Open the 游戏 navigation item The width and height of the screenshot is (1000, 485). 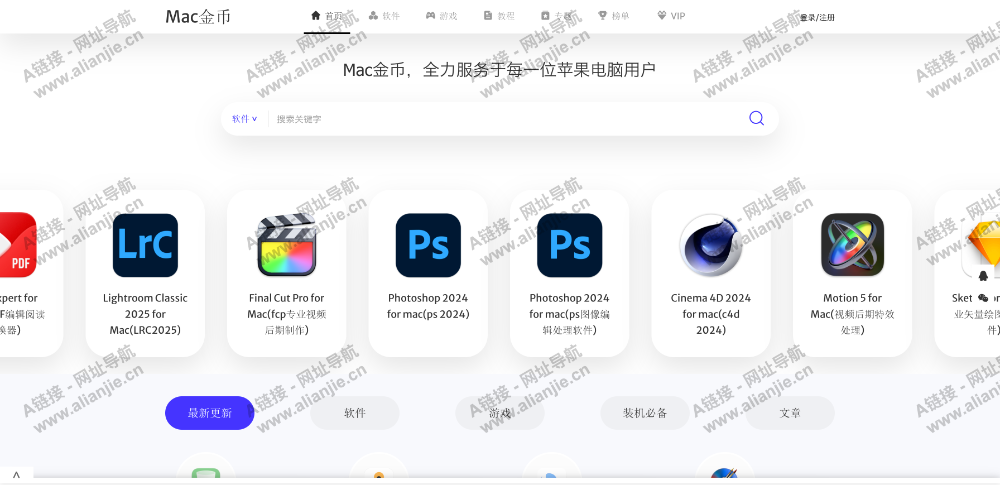(x=441, y=16)
